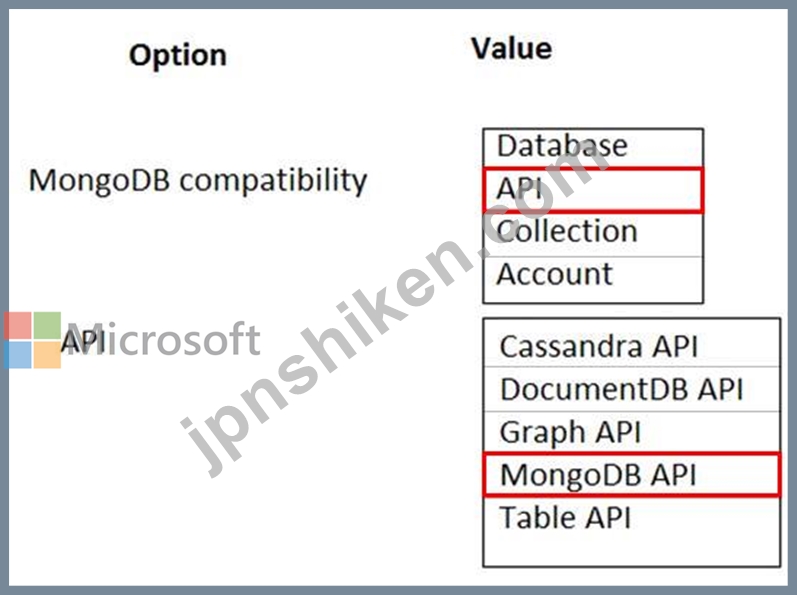
Task: Choose the highlighted API option
Action: (x=593, y=190)
